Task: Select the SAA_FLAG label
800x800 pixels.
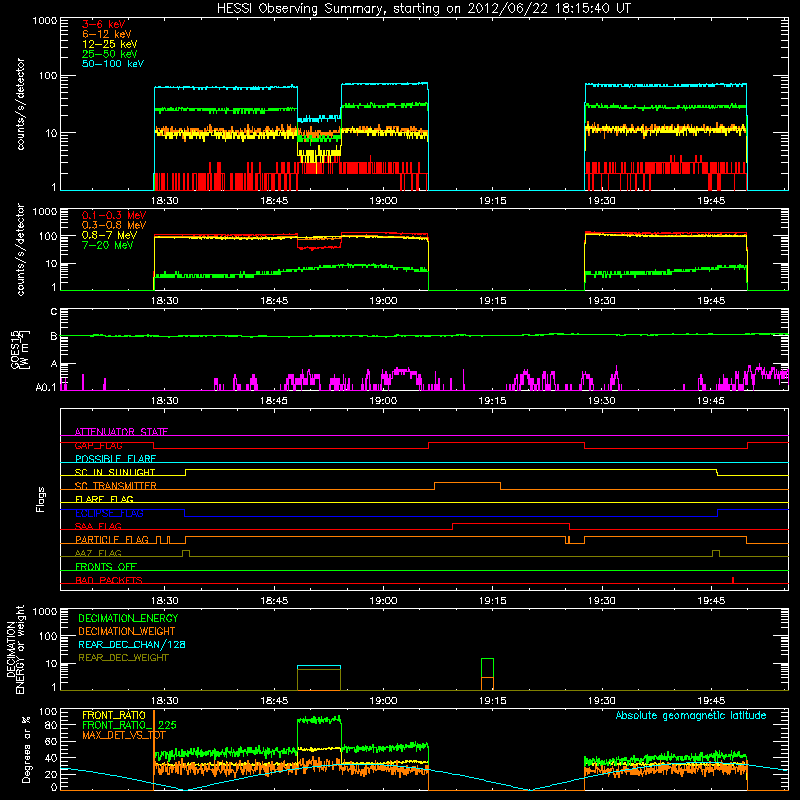Action: [98, 526]
